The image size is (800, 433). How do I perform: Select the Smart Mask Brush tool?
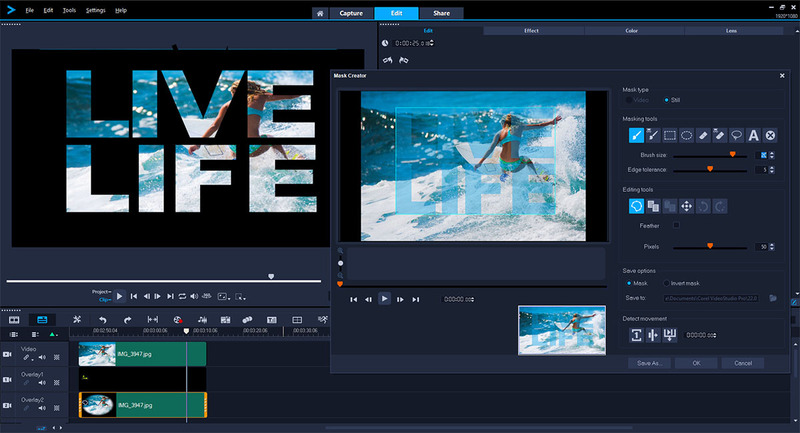pyautogui.click(x=653, y=135)
